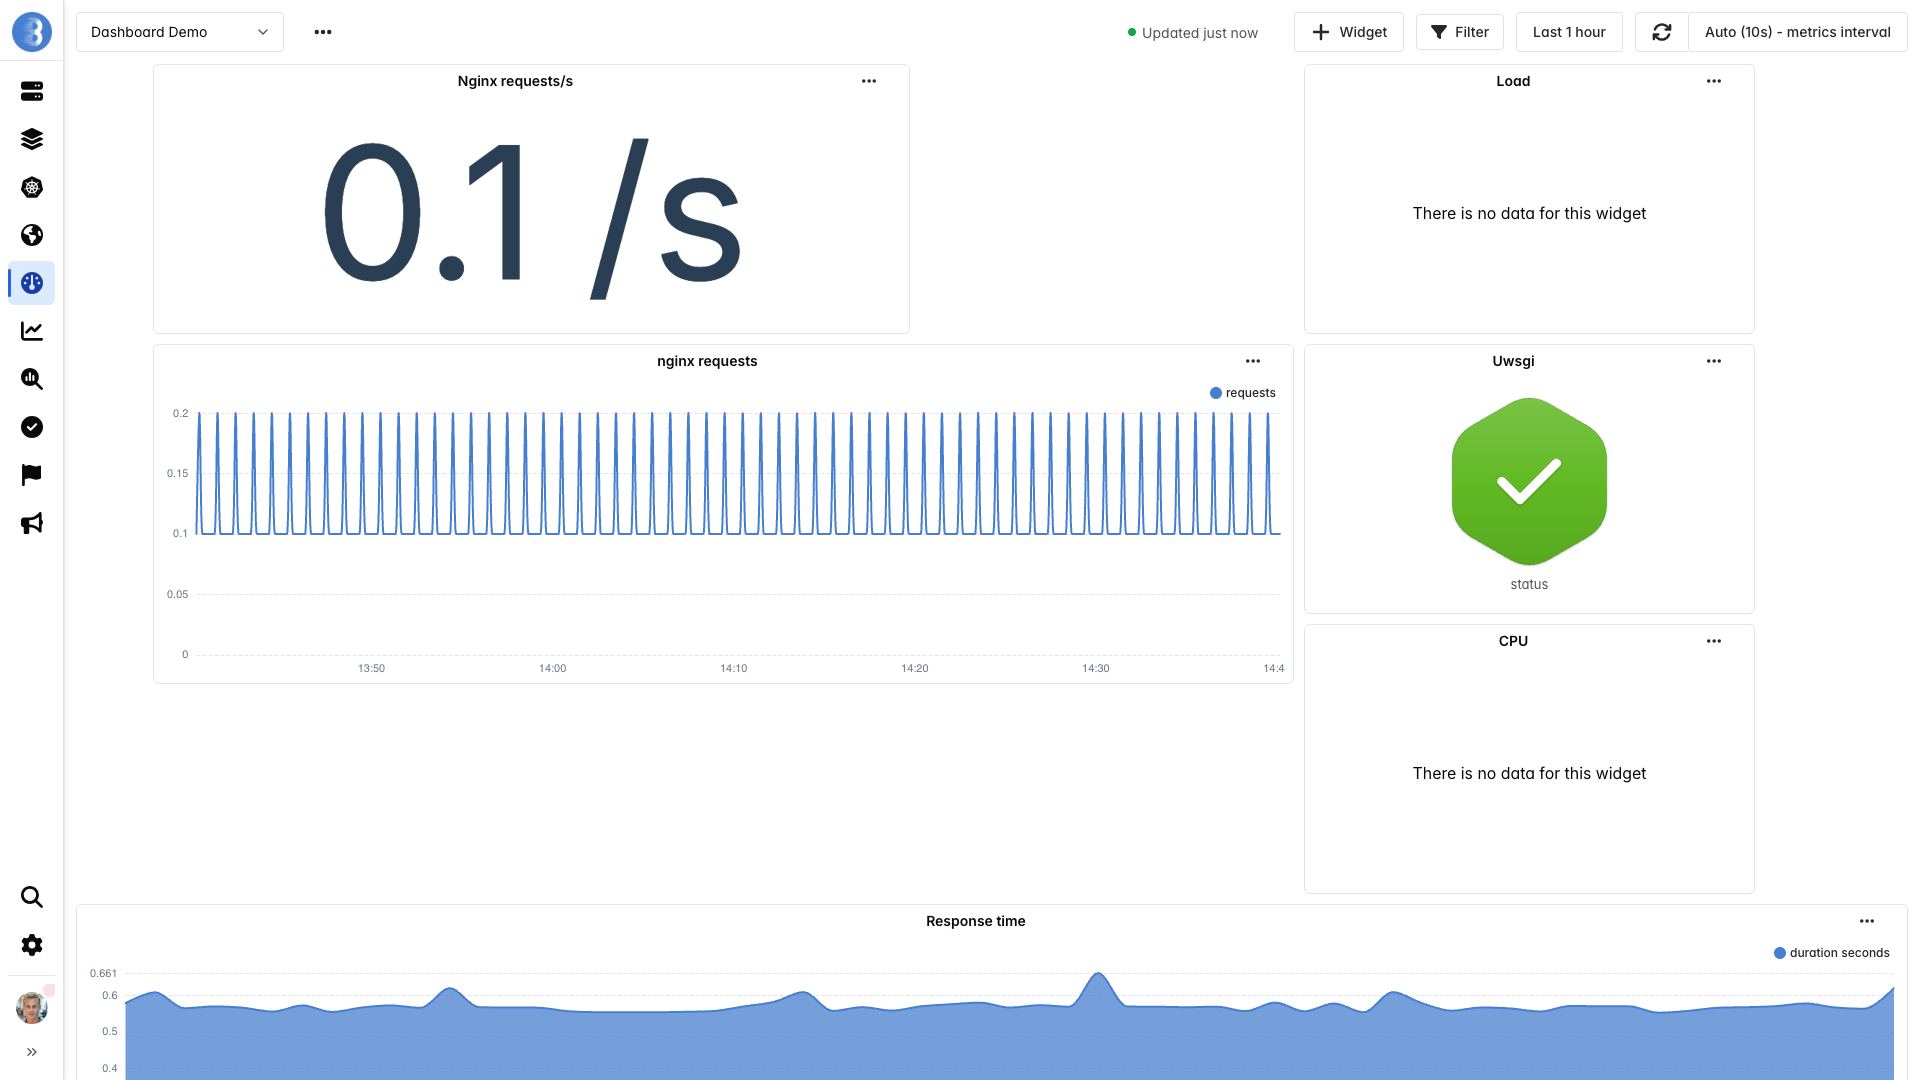Click the CPU widget title
Image resolution: width=1920 pixels, height=1080 pixels.
[x=1513, y=641]
